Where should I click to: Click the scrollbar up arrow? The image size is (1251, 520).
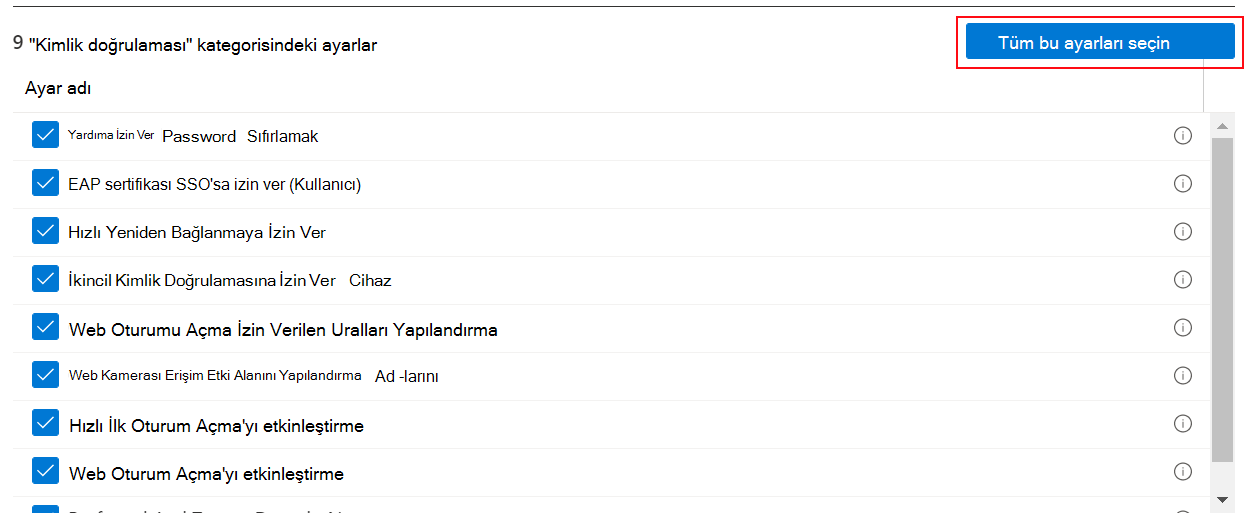[x=1222, y=126]
